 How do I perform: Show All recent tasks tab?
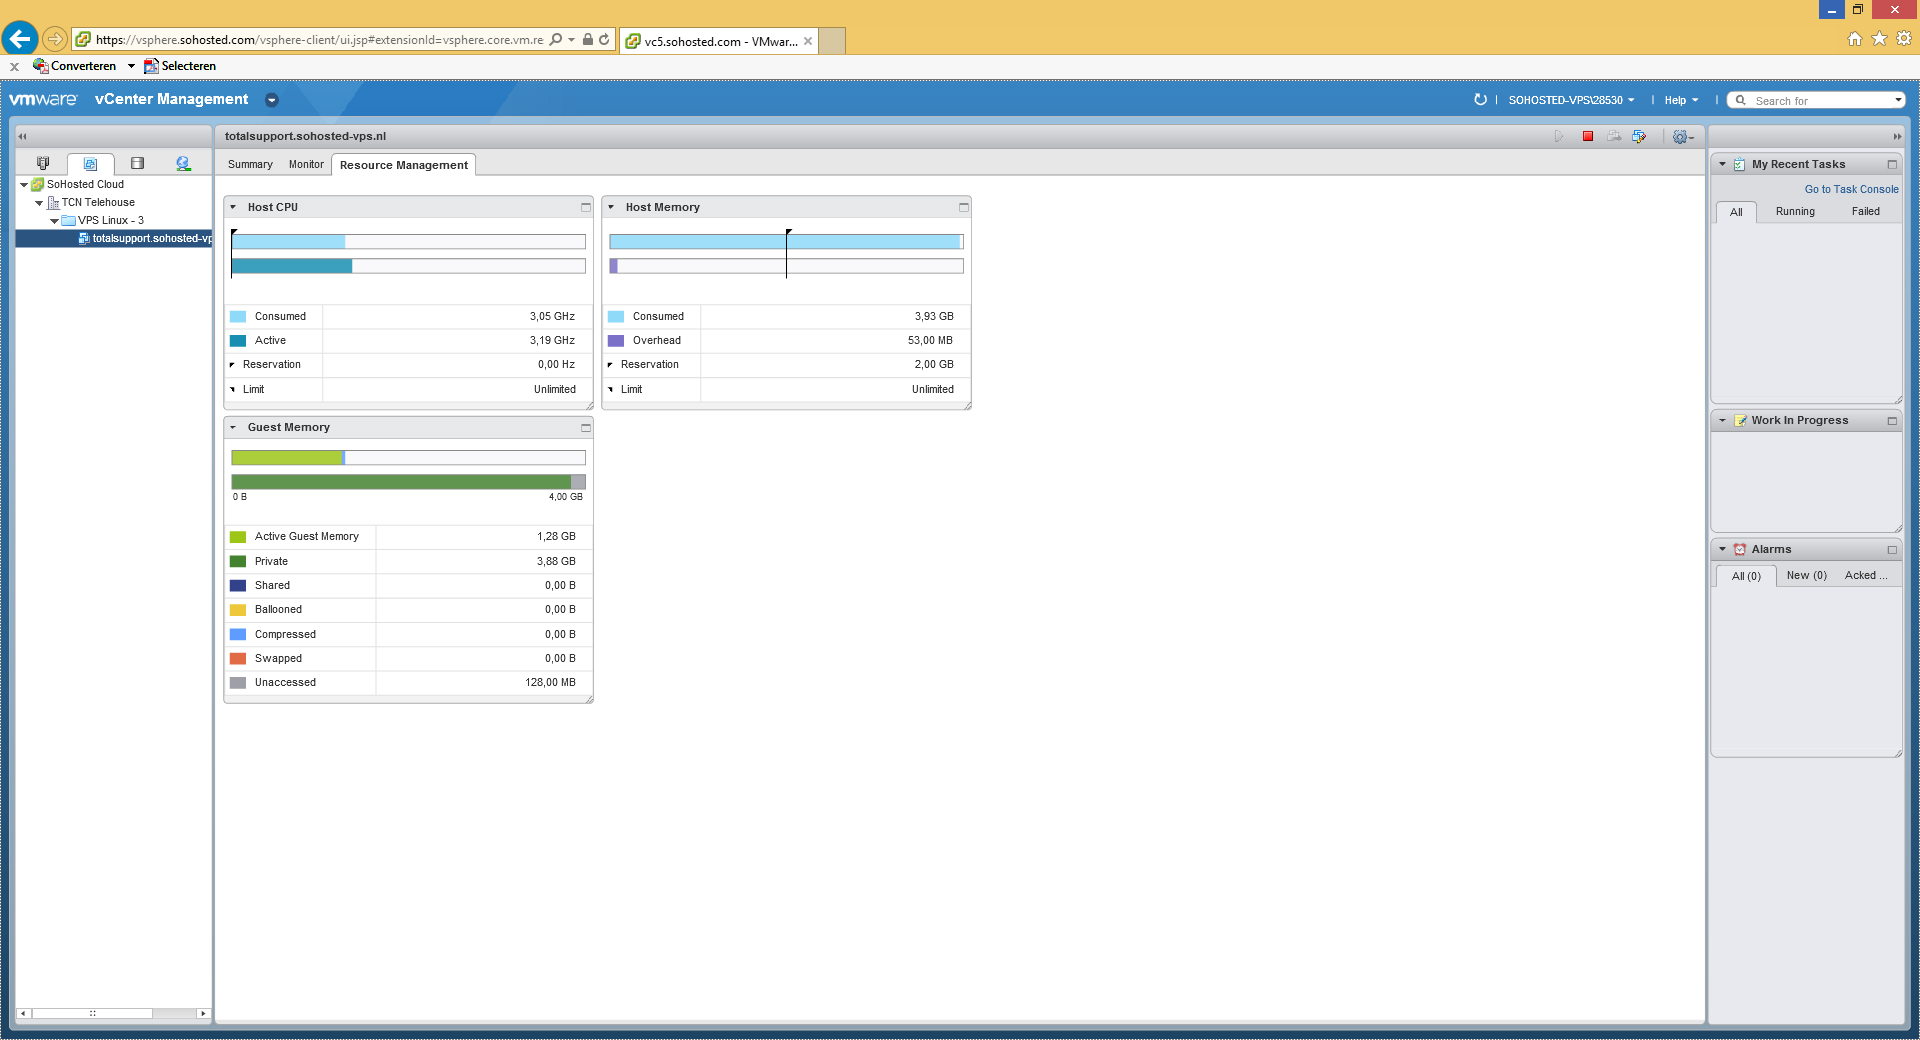pyautogui.click(x=1736, y=212)
